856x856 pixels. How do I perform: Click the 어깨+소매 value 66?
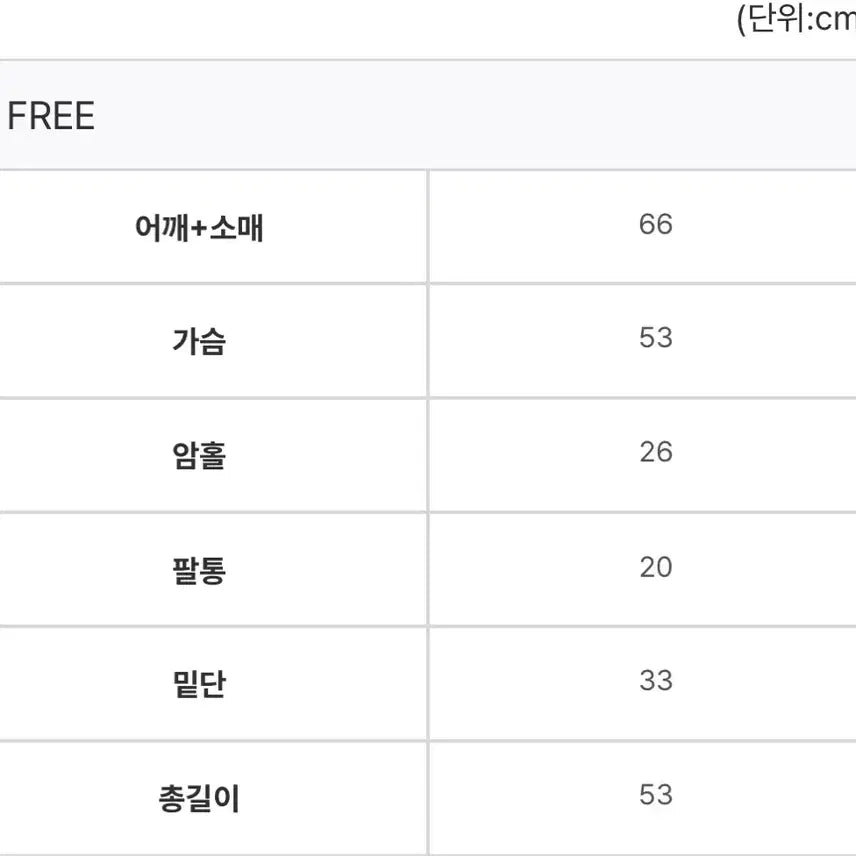click(x=656, y=225)
